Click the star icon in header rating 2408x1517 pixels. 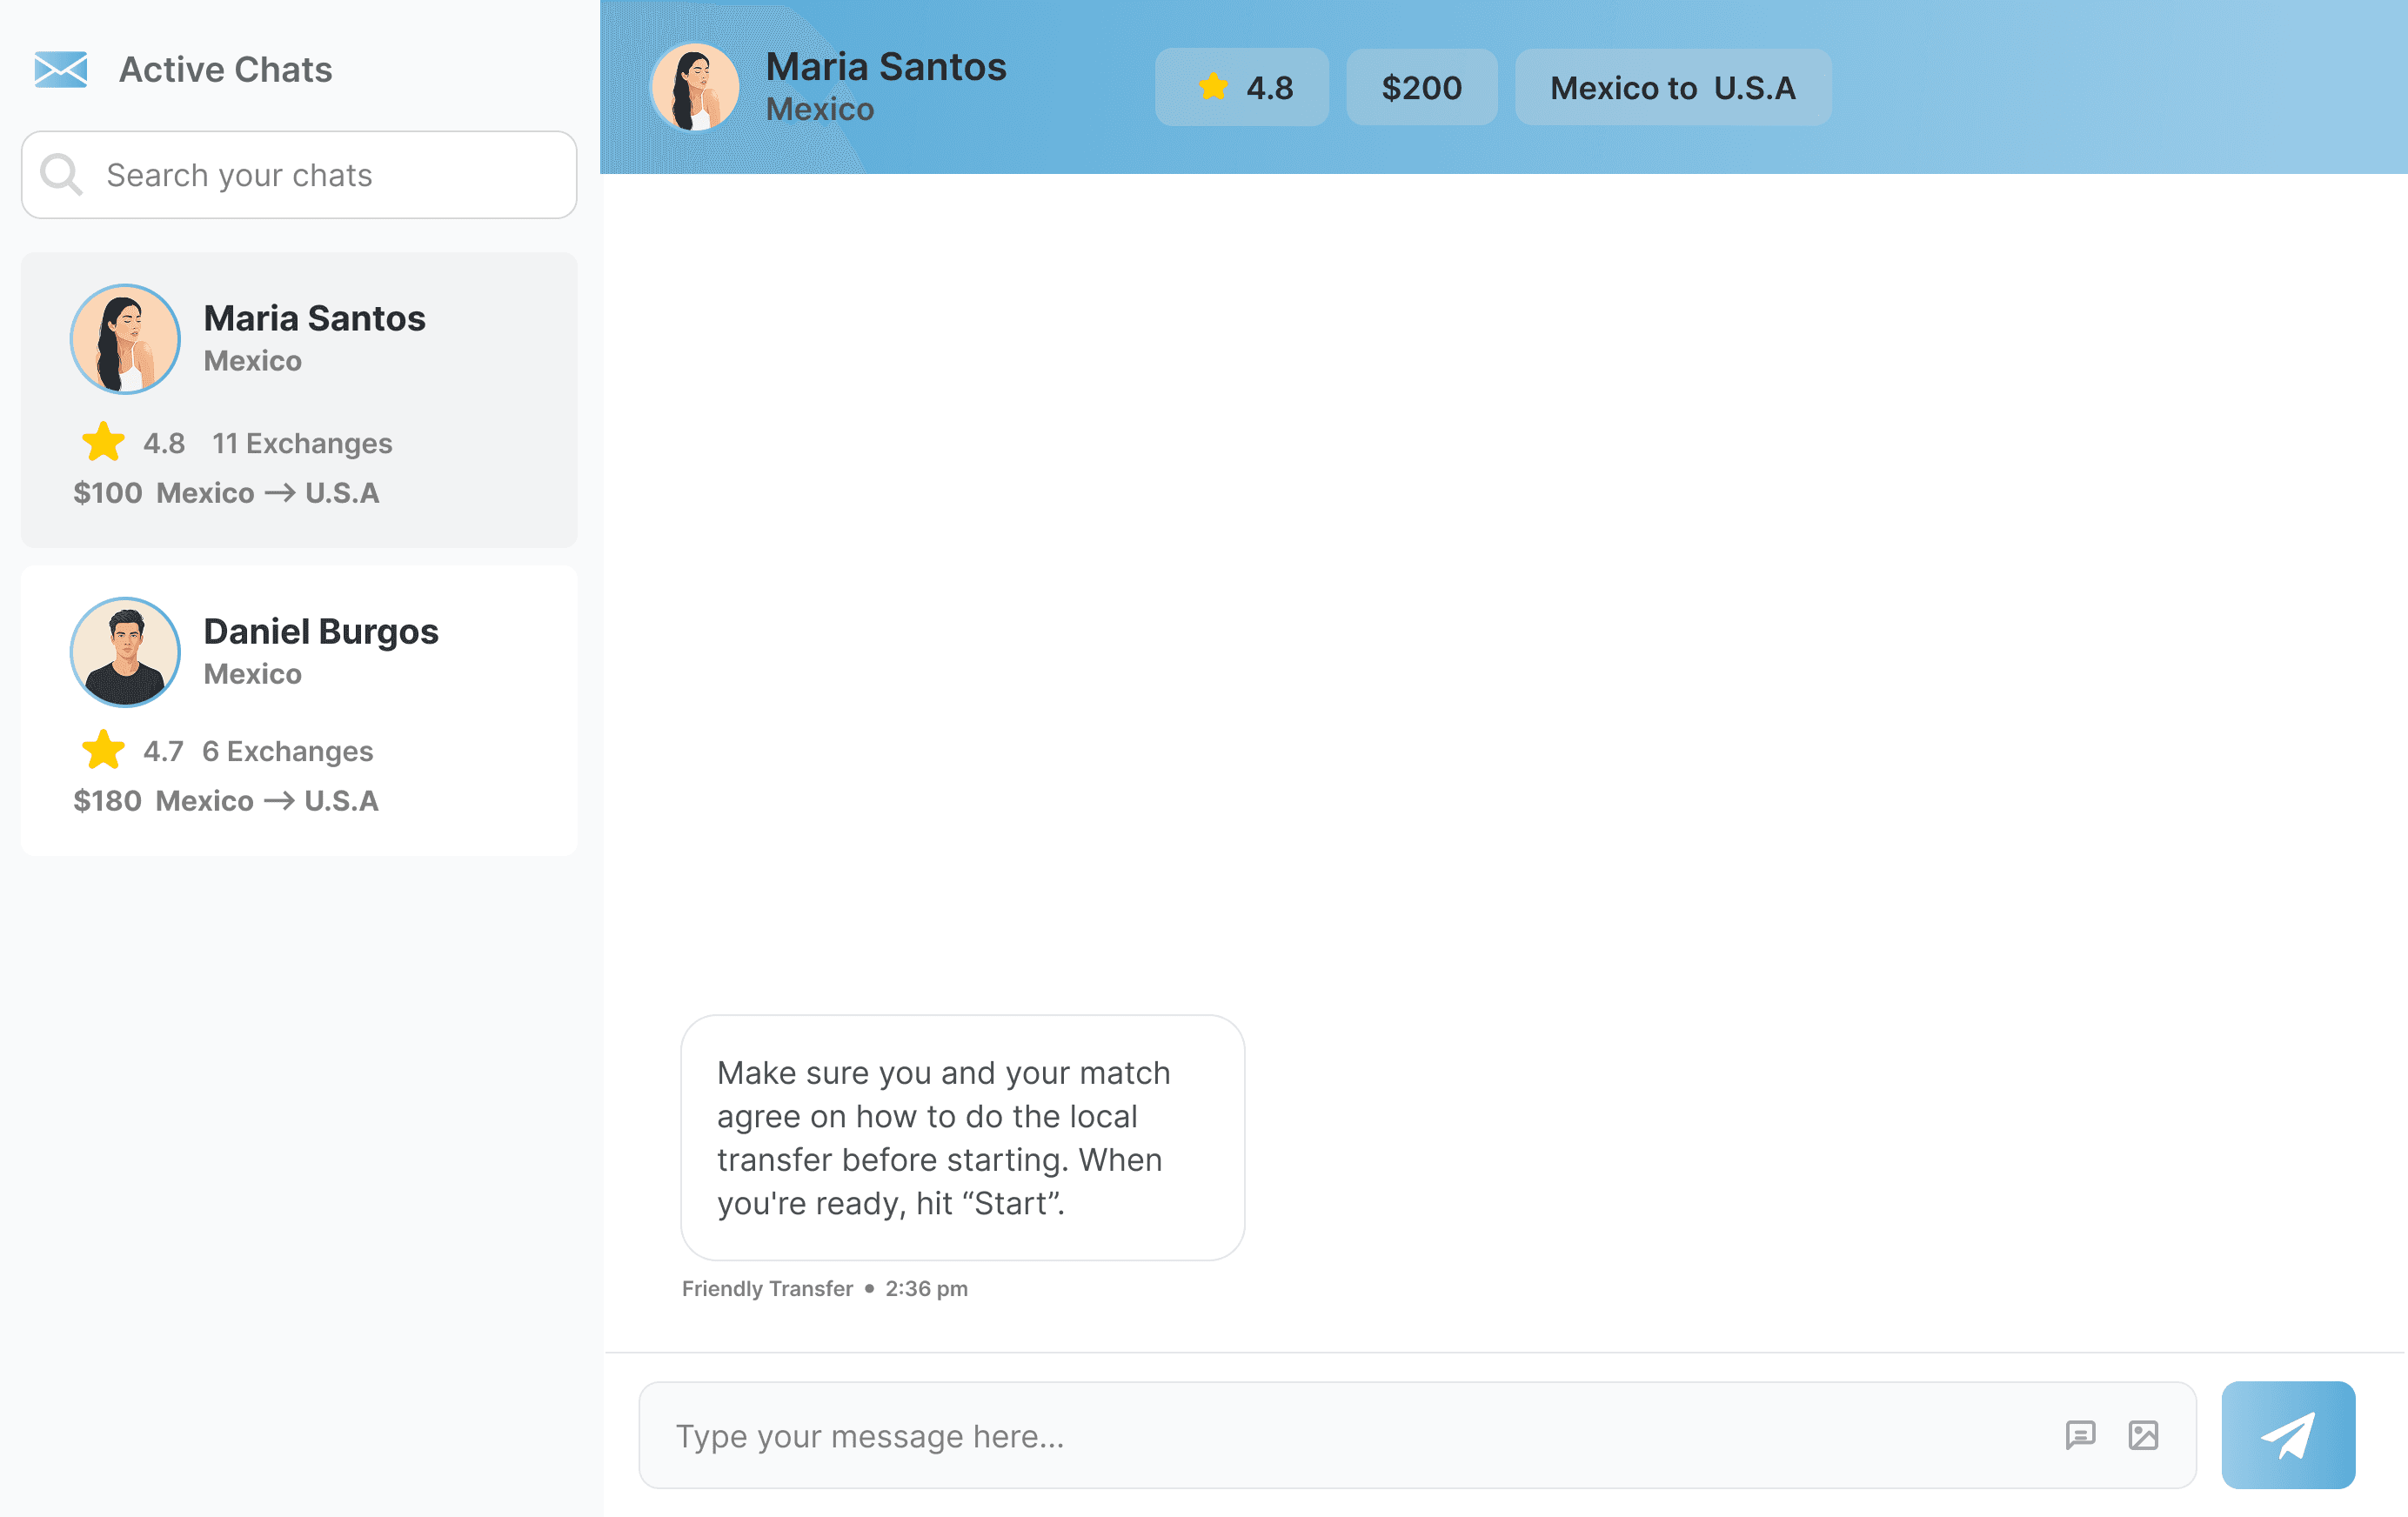(x=1213, y=87)
